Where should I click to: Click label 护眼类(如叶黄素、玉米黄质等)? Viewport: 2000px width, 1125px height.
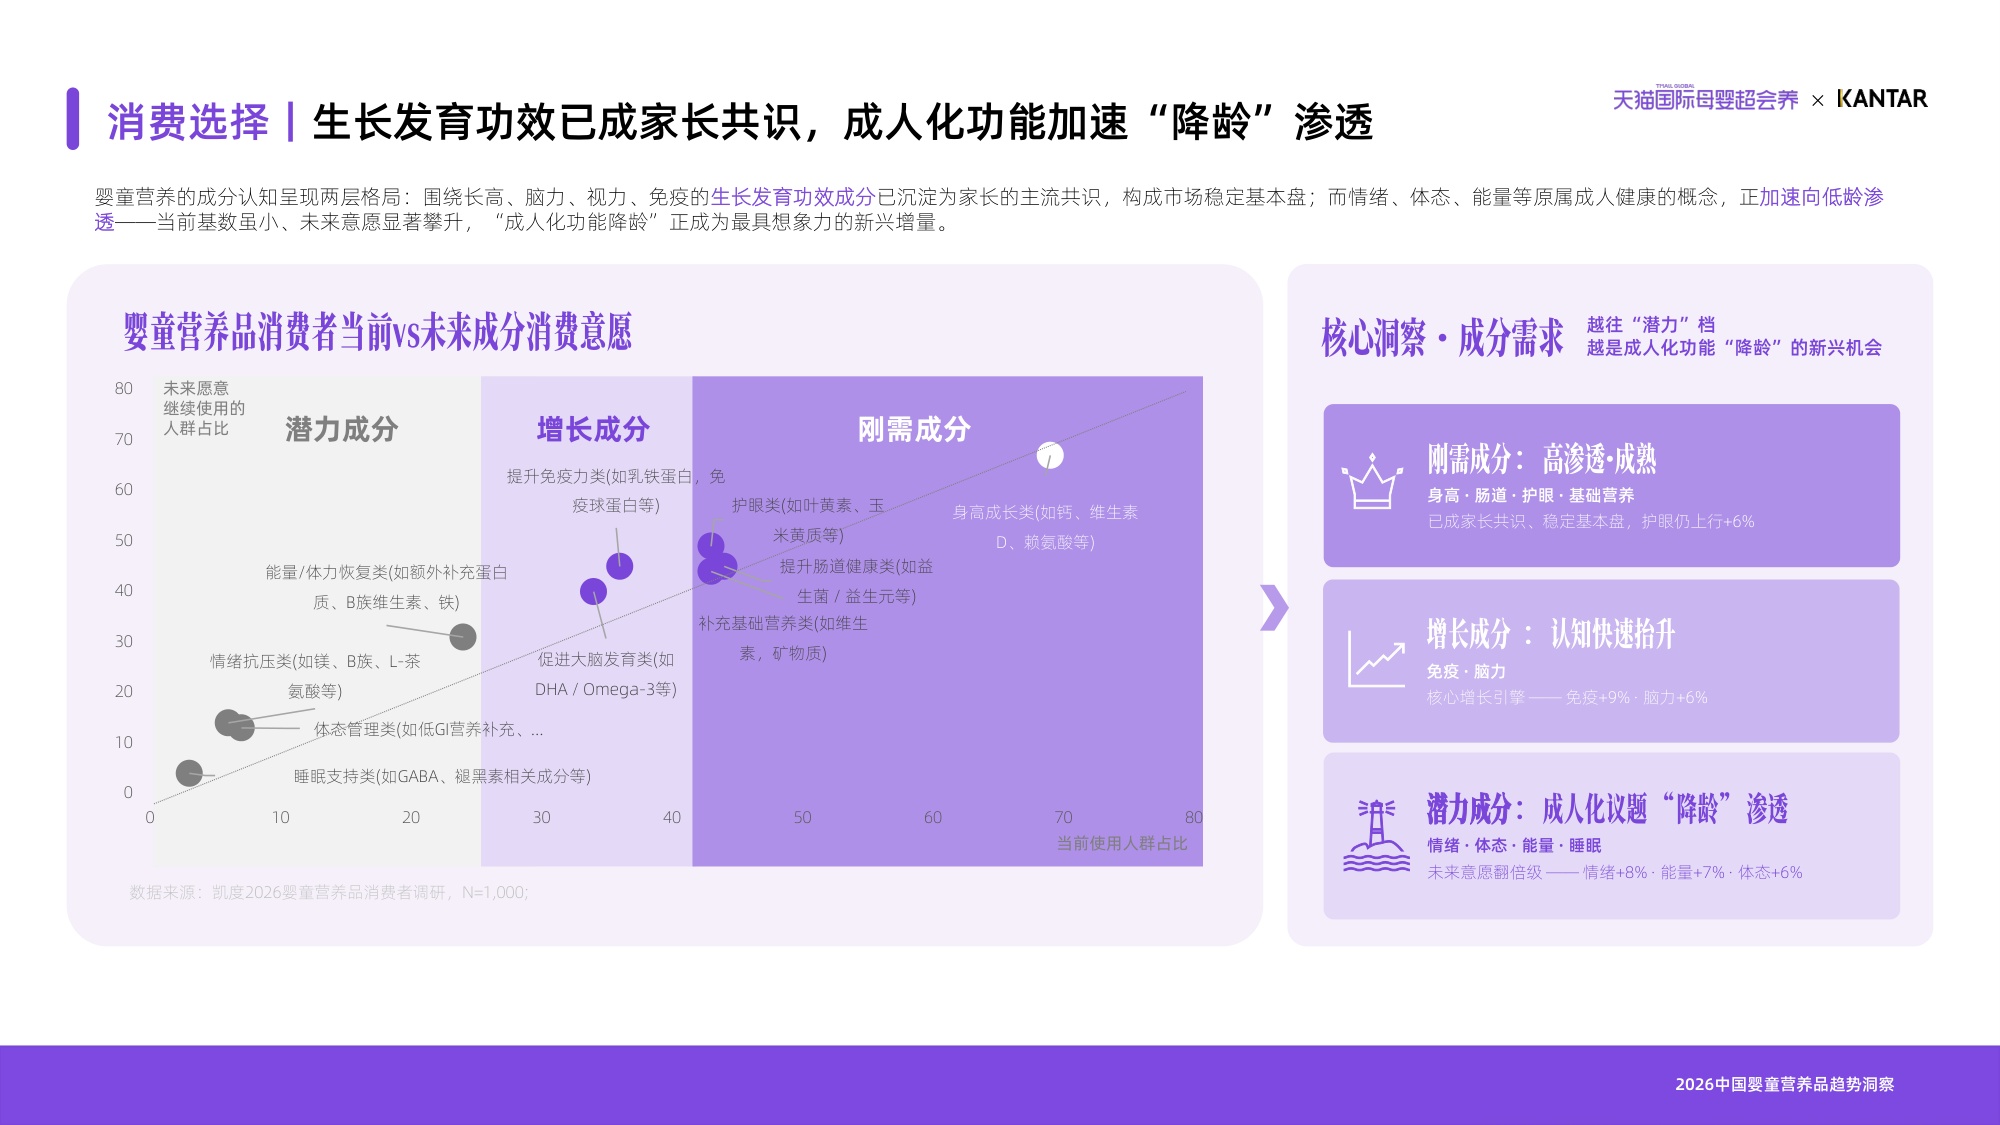click(808, 520)
